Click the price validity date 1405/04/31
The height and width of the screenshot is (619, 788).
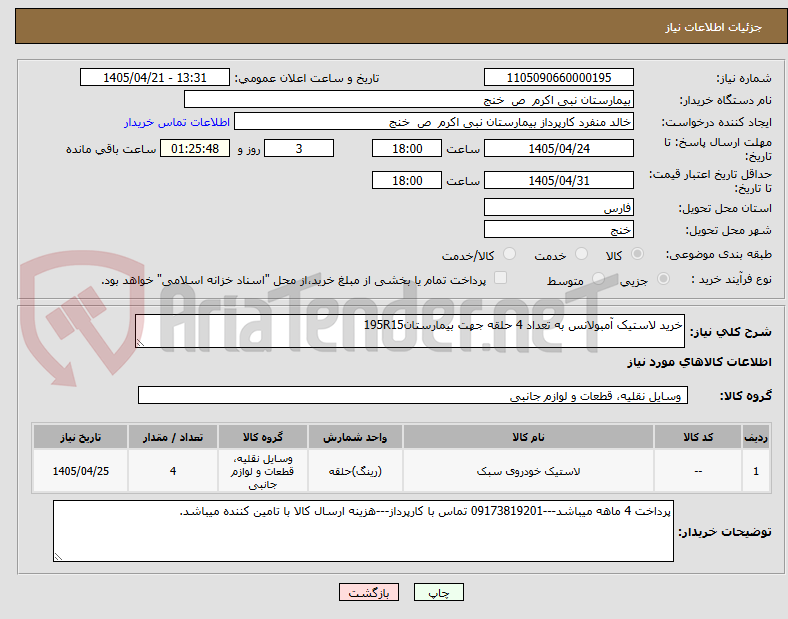[559, 180]
